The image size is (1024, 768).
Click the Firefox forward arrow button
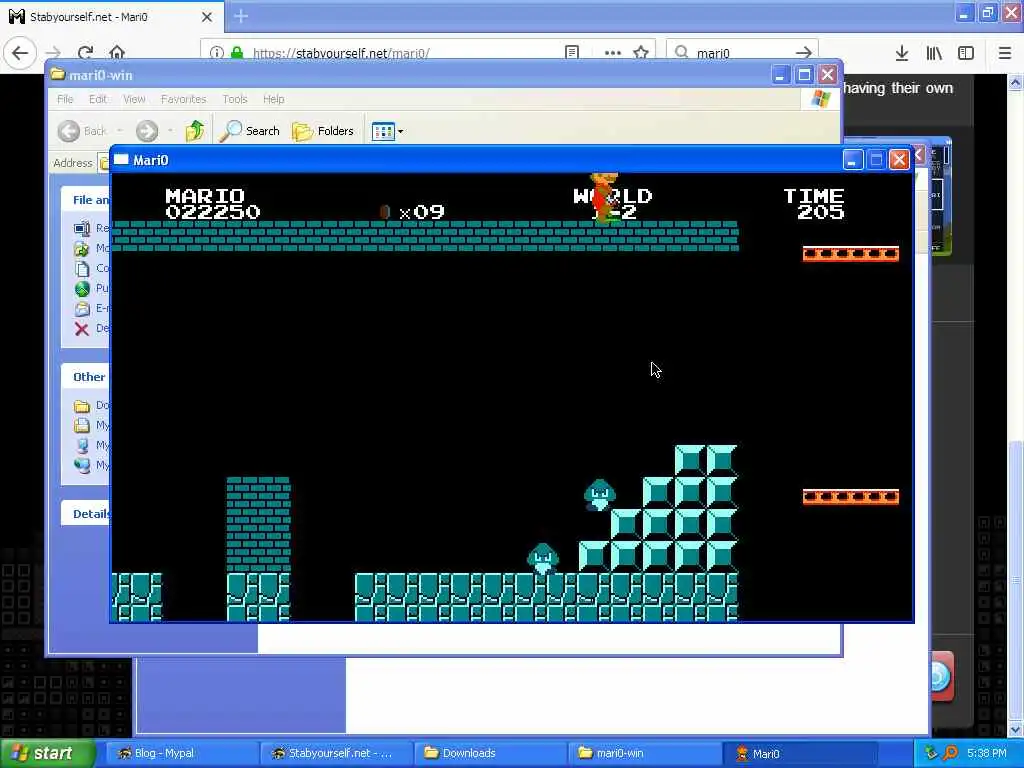pyautogui.click(x=54, y=53)
